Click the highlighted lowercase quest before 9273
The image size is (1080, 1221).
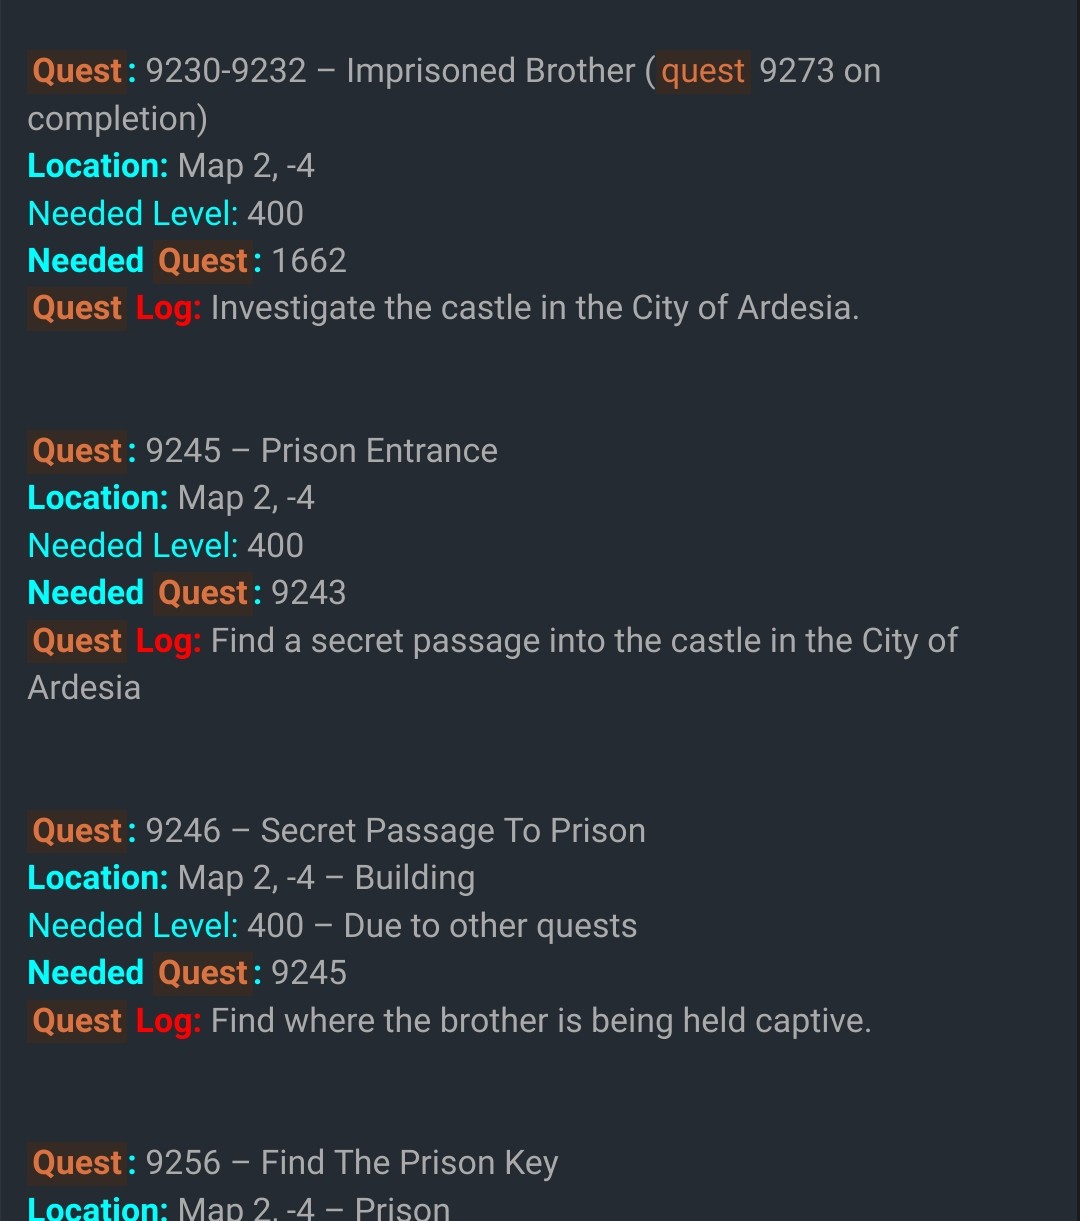tap(703, 71)
